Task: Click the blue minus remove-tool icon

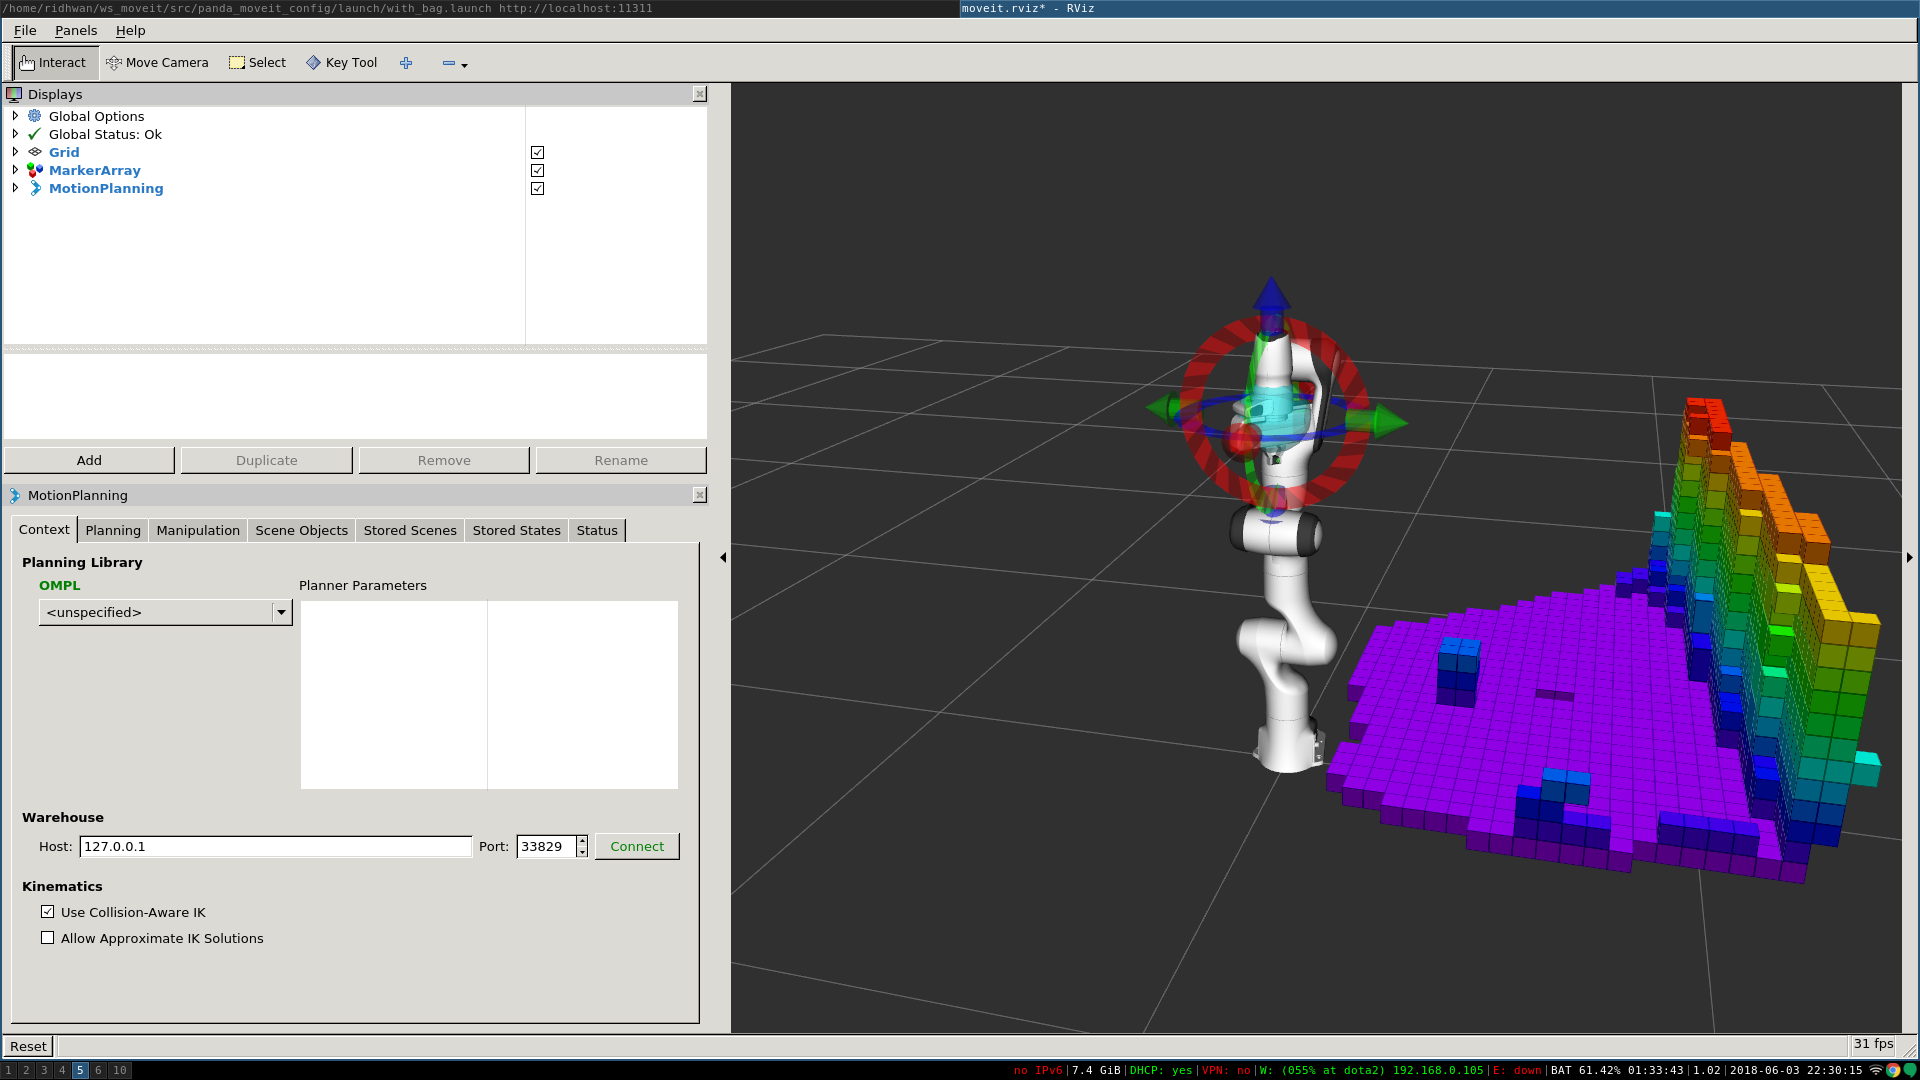Action: (448, 63)
